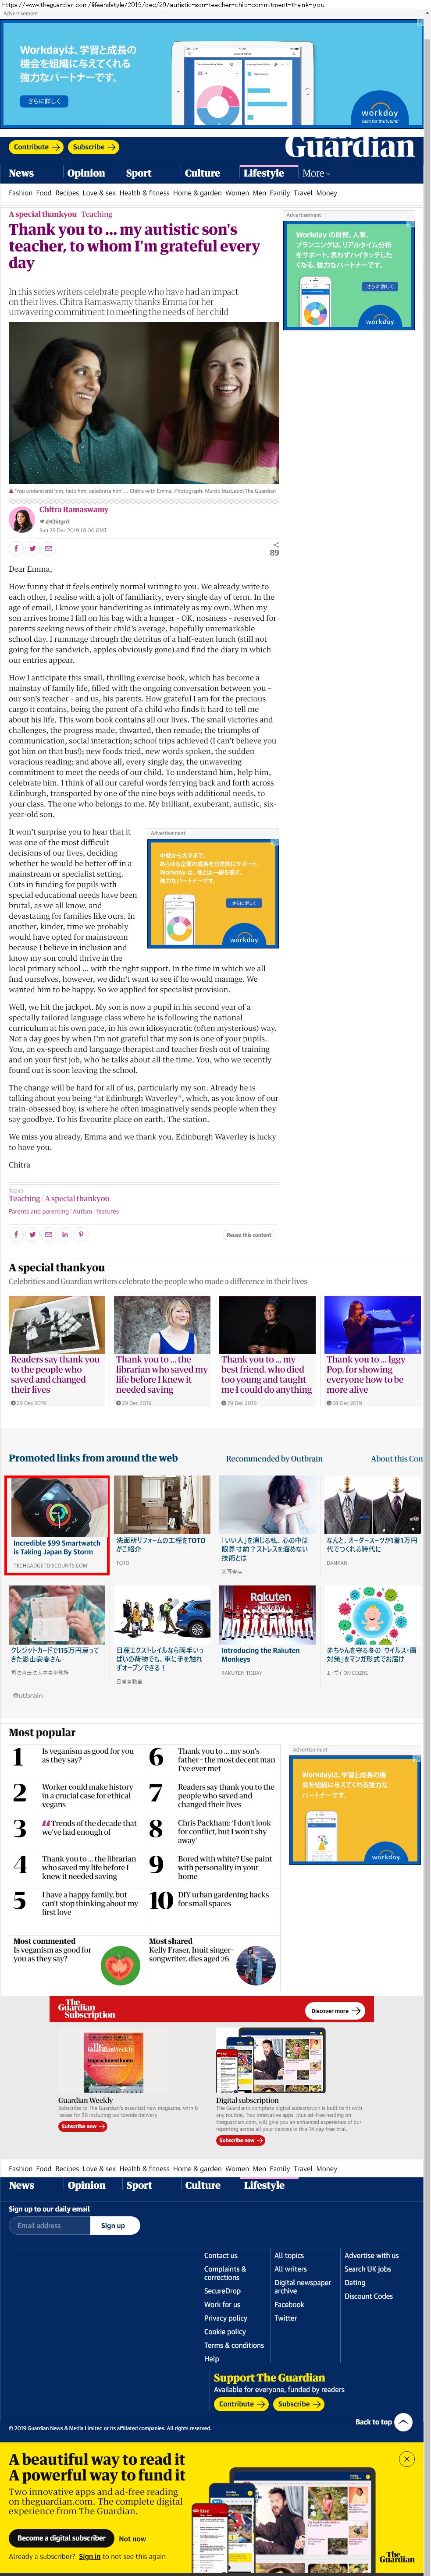The image size is (431, 2576).
Task: Close the yellow subscription banner
Action: (406, 2458)
